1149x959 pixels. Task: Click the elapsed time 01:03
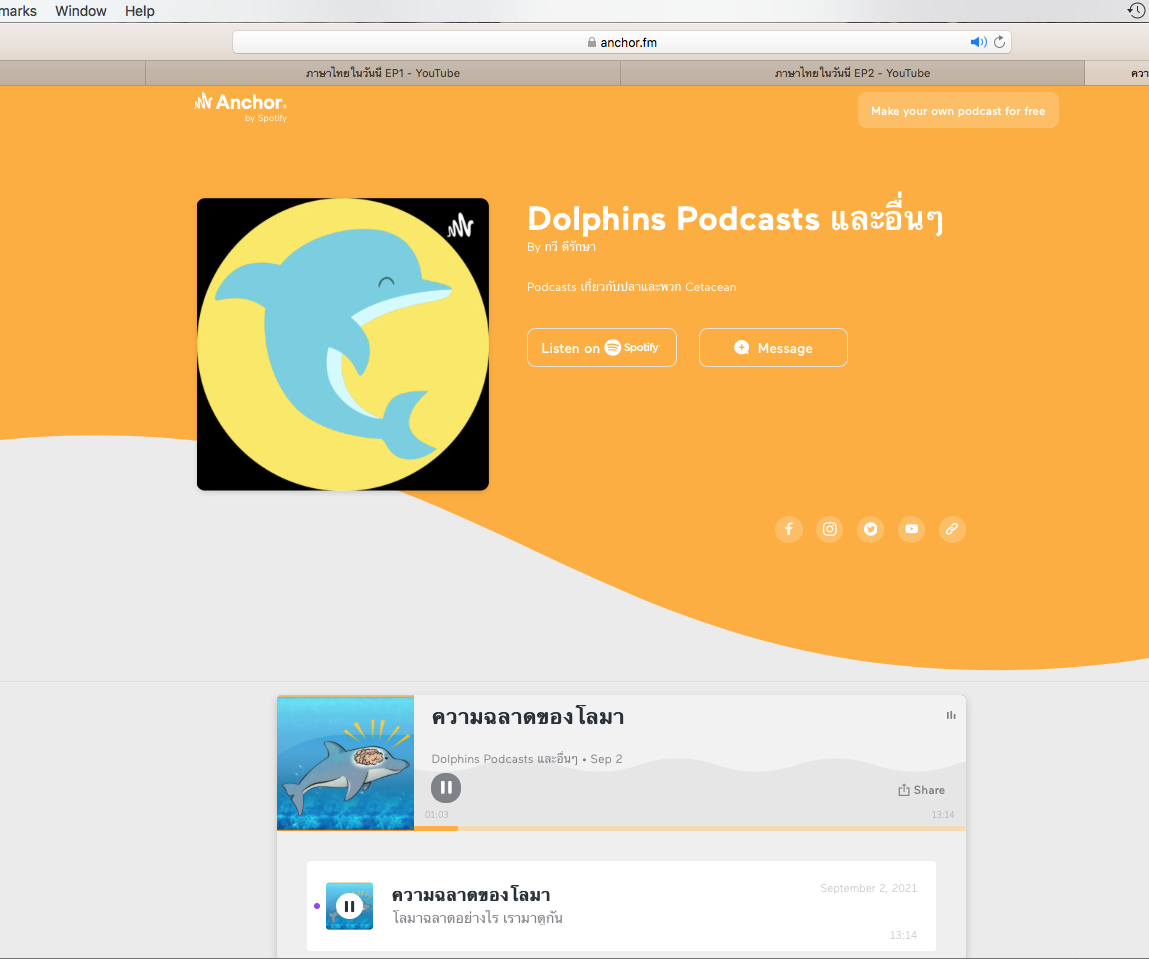coord(437,815)
